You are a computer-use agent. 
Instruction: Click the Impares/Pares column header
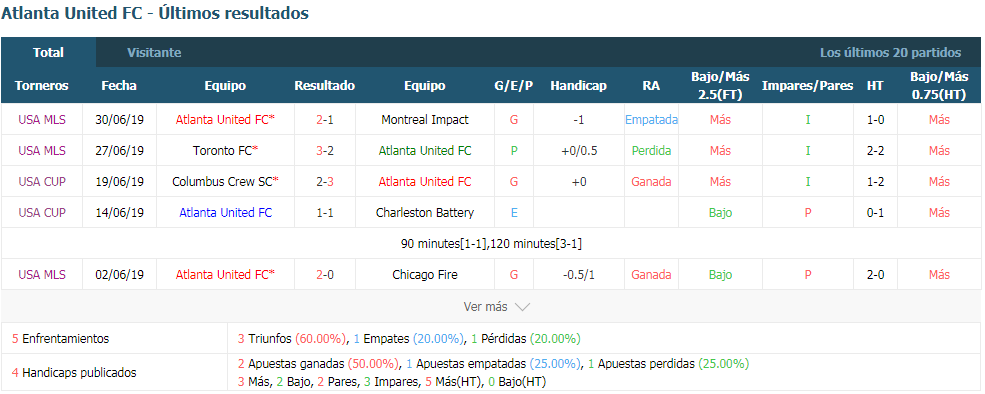pos(807,85)
